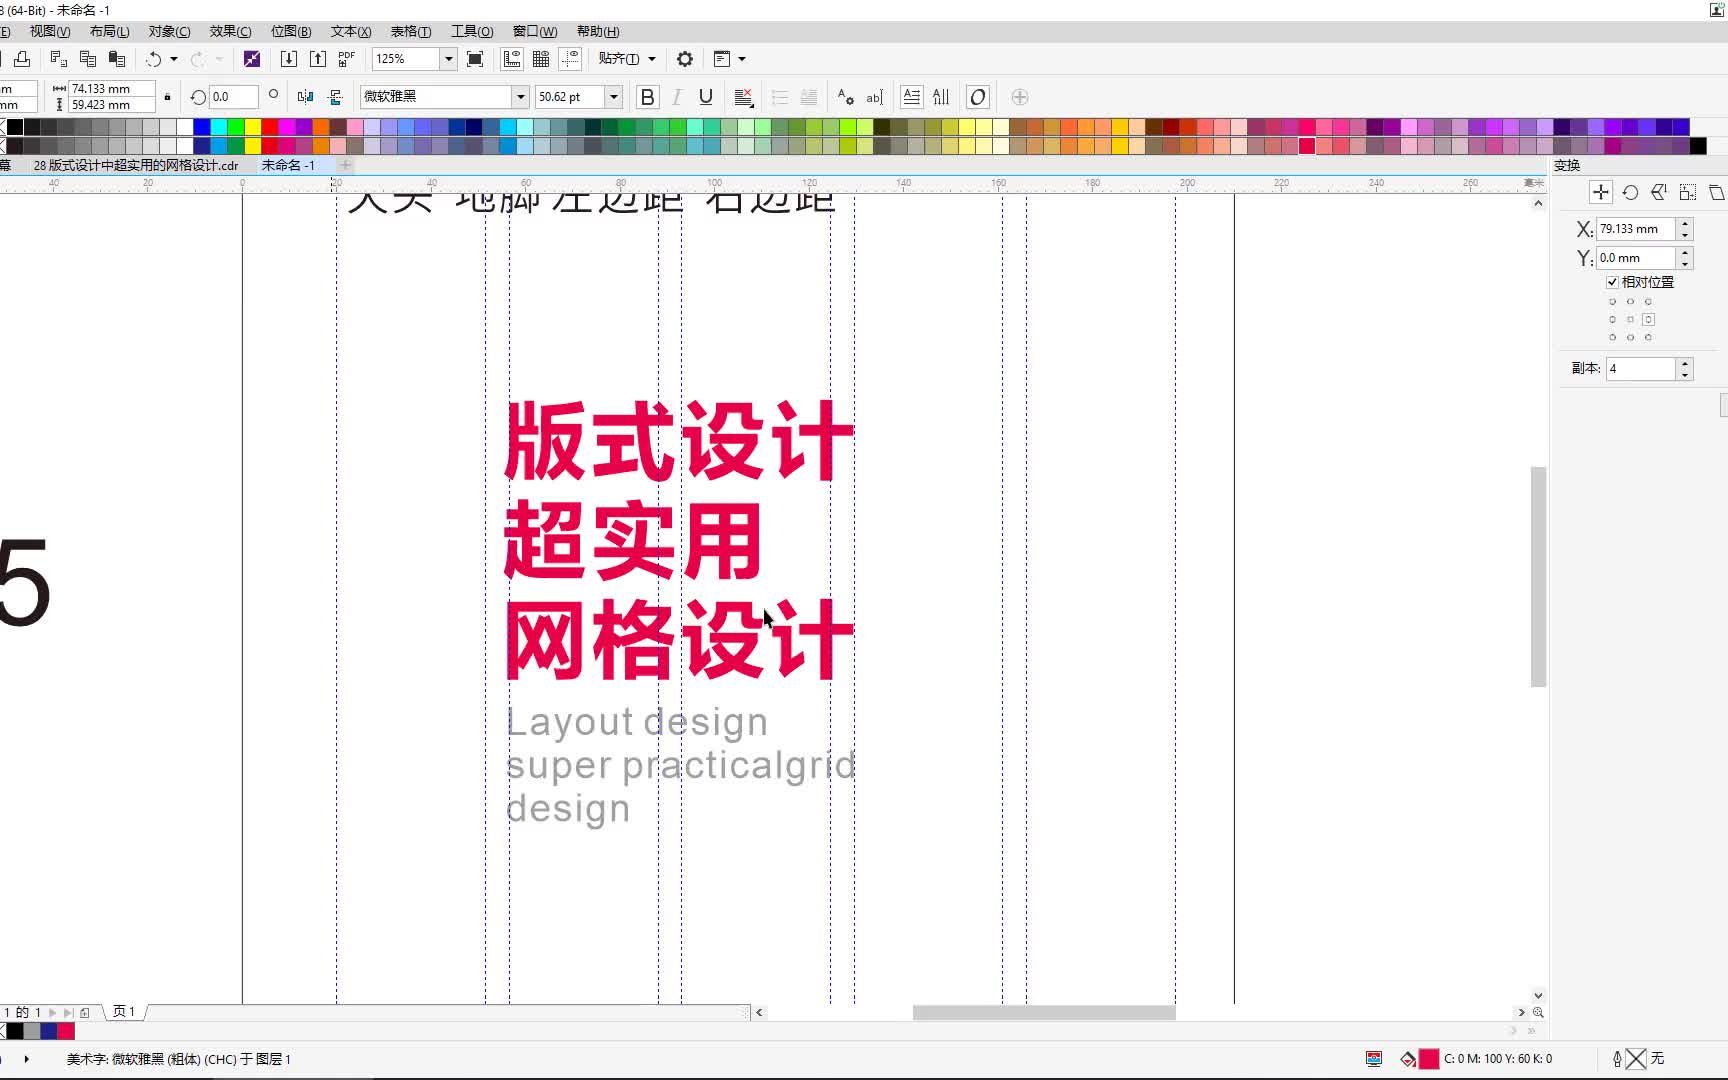Toggle the 相对位置 checkbox
The width and height of the screenshot is (1728, 1080).
(x=1612, y=282)
